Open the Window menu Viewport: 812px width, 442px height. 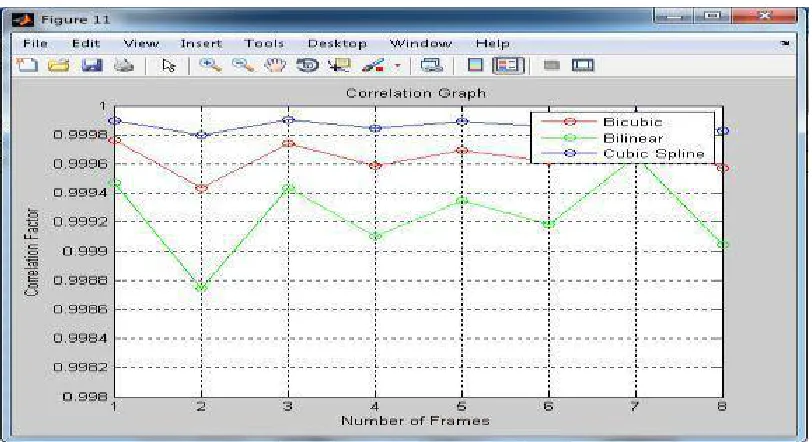420,43
